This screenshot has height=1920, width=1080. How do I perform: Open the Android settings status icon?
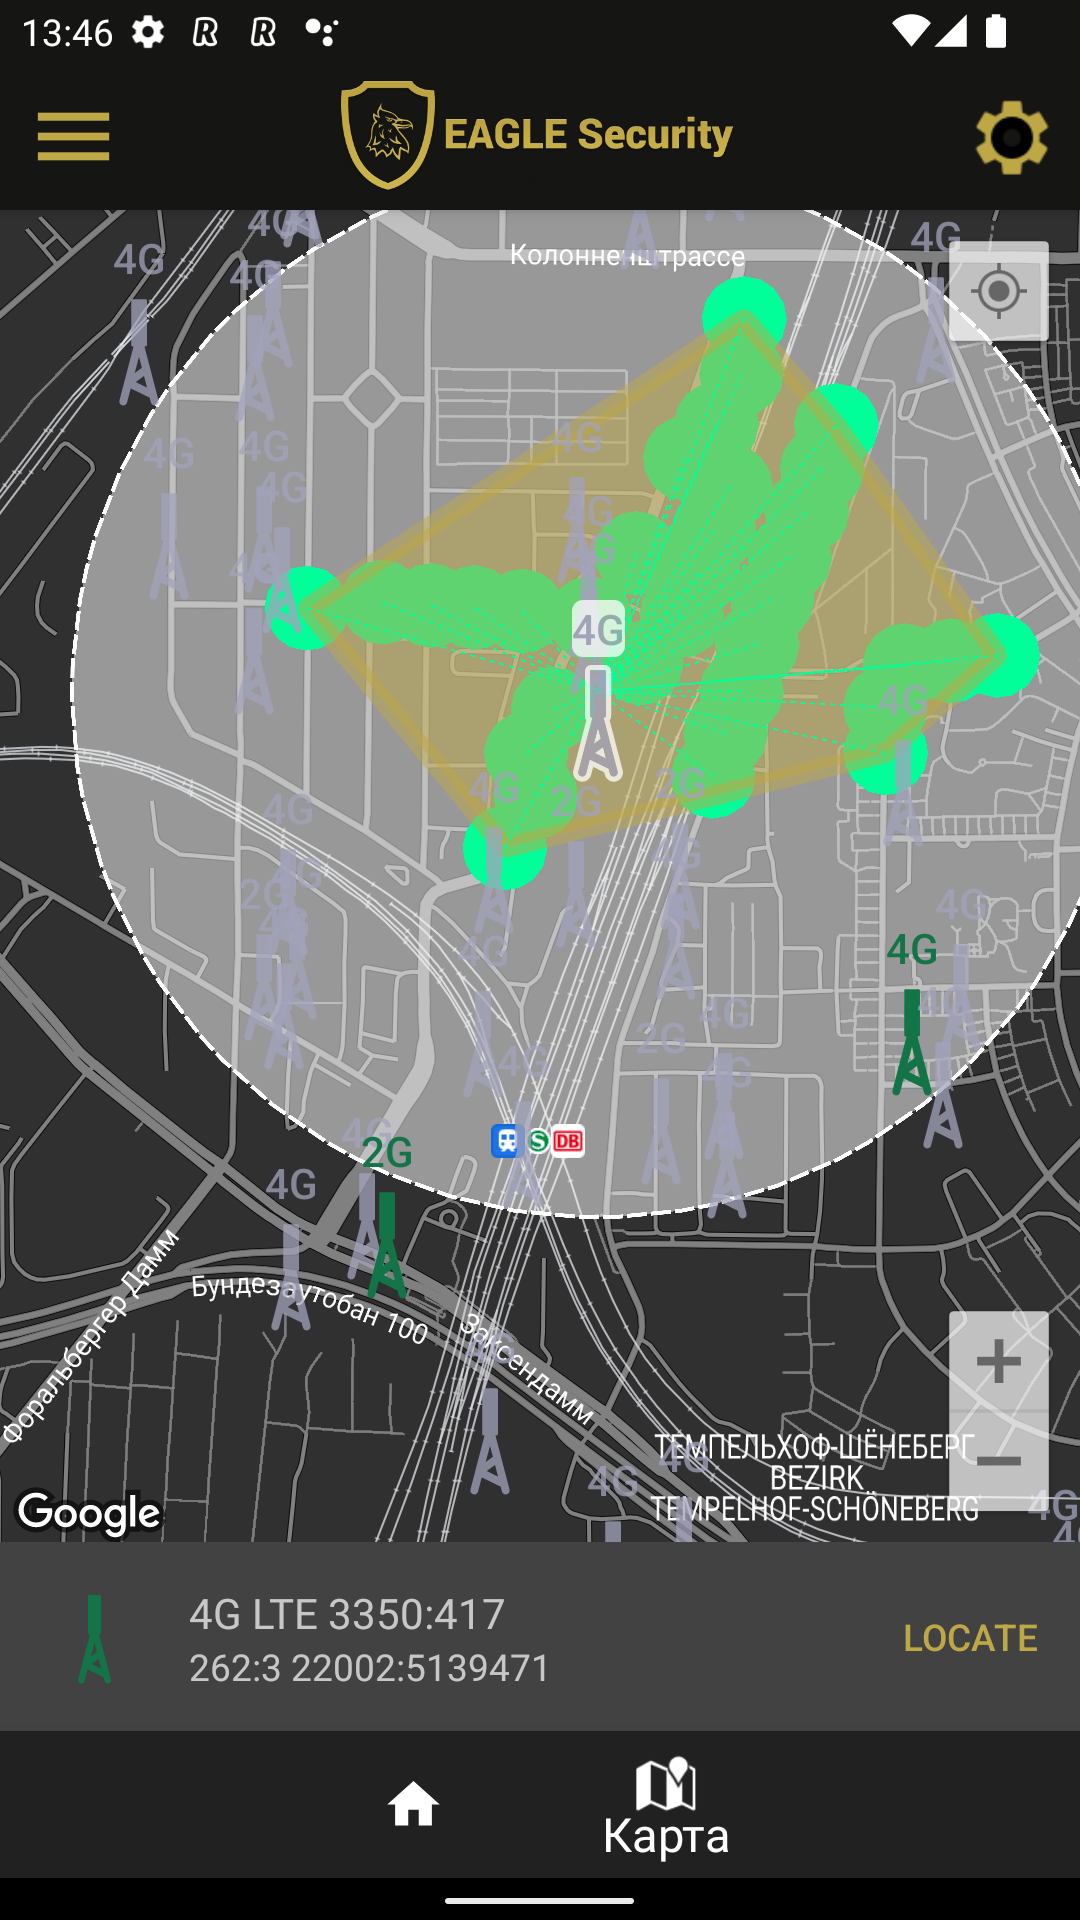point(148,33)
